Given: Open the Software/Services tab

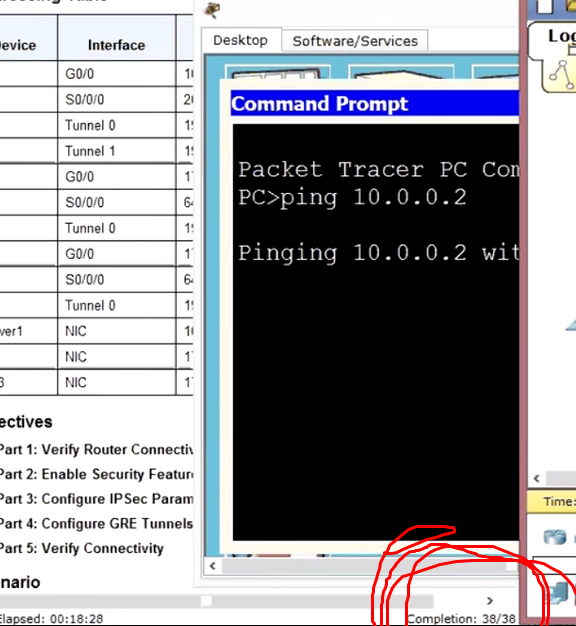Looking at the screenshot, I should point(355,41).
